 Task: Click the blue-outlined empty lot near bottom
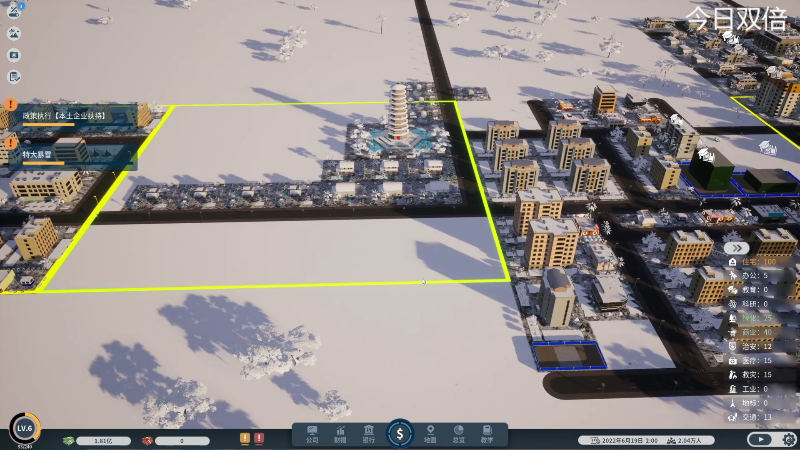(x=568, y=355)
